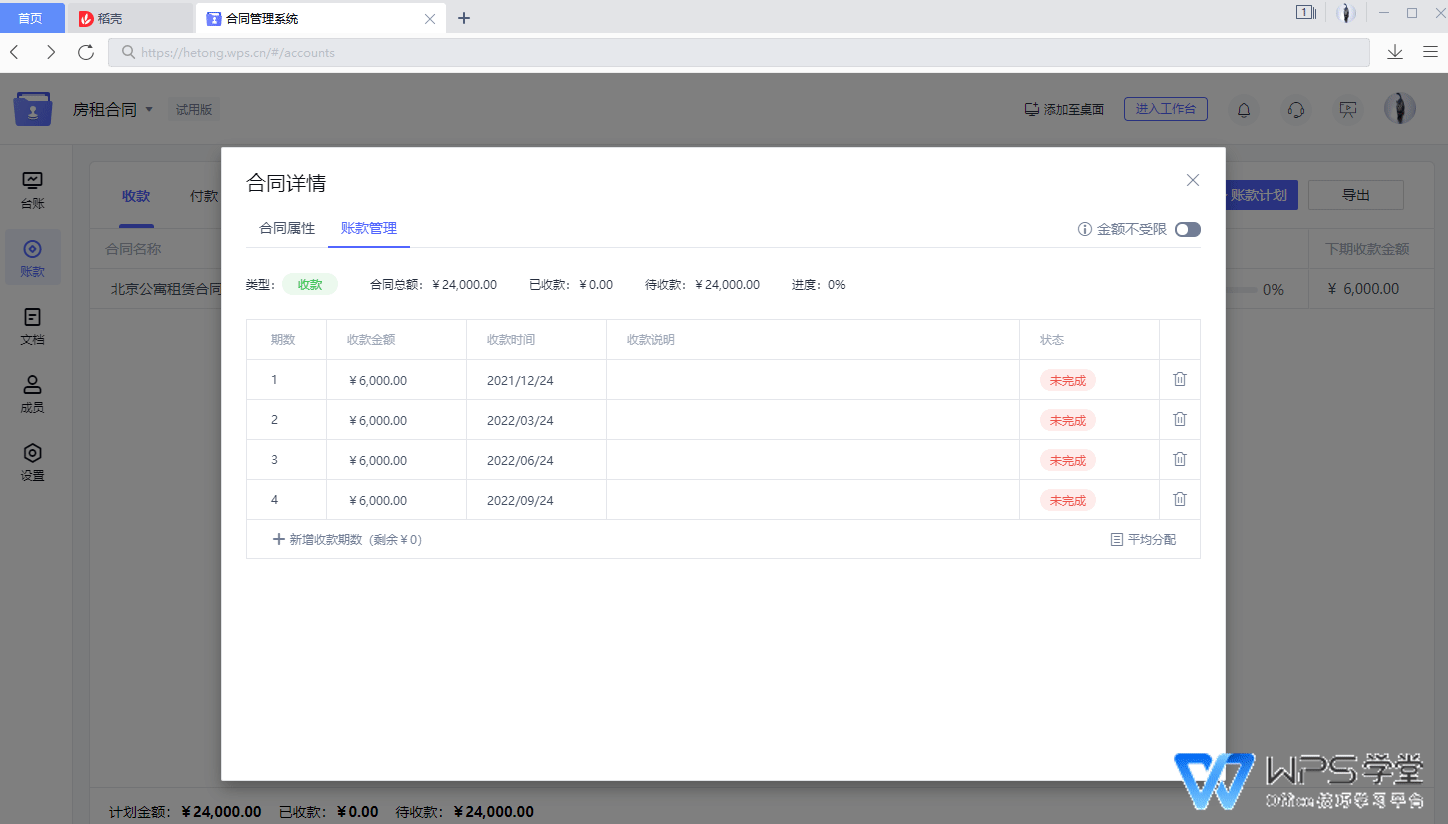Click the window counter icon in the title bar
Viewport: 1448px width, 824px height.
click(x=1306, y=13)
